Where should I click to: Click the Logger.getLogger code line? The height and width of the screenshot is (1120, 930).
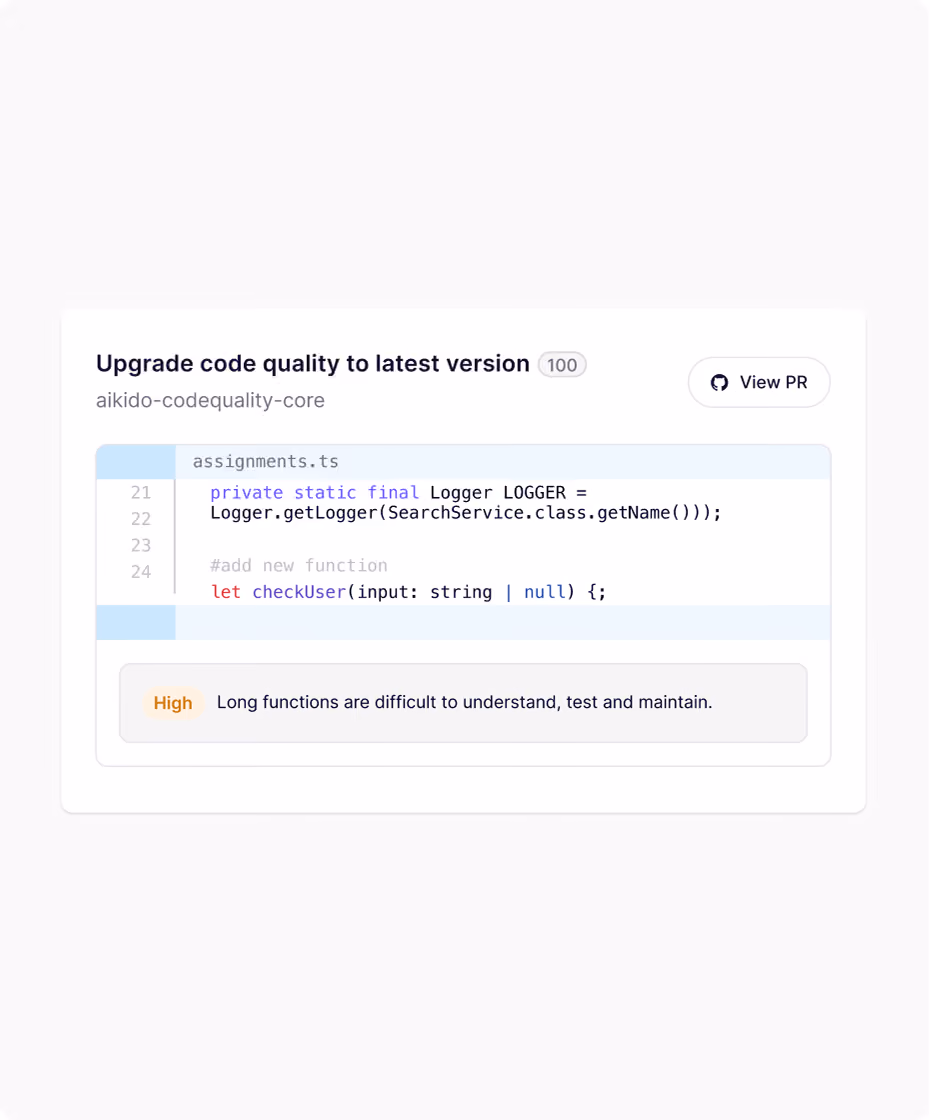[x=466, y=513]
